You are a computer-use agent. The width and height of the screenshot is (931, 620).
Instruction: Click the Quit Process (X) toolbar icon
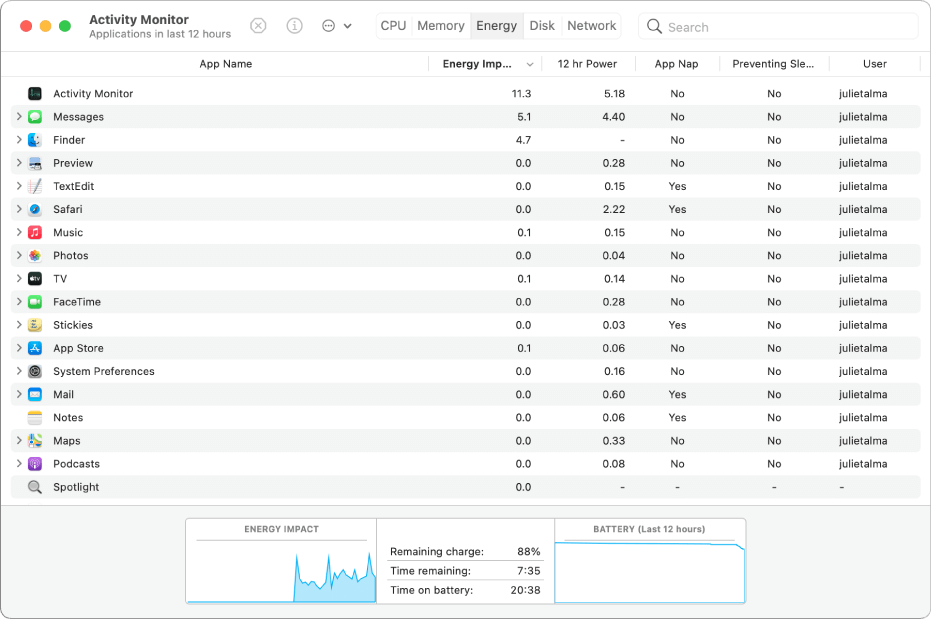(258, 25)
